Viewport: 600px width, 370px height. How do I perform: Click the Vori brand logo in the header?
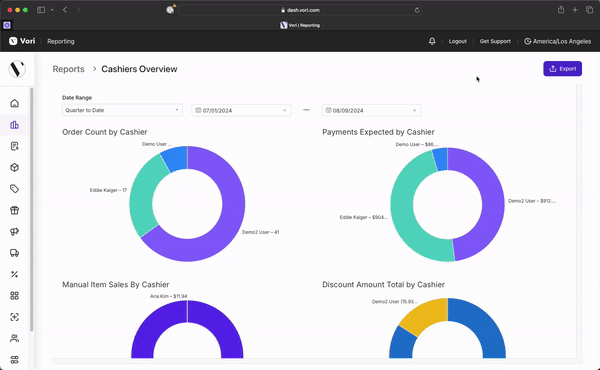(22, 41)
